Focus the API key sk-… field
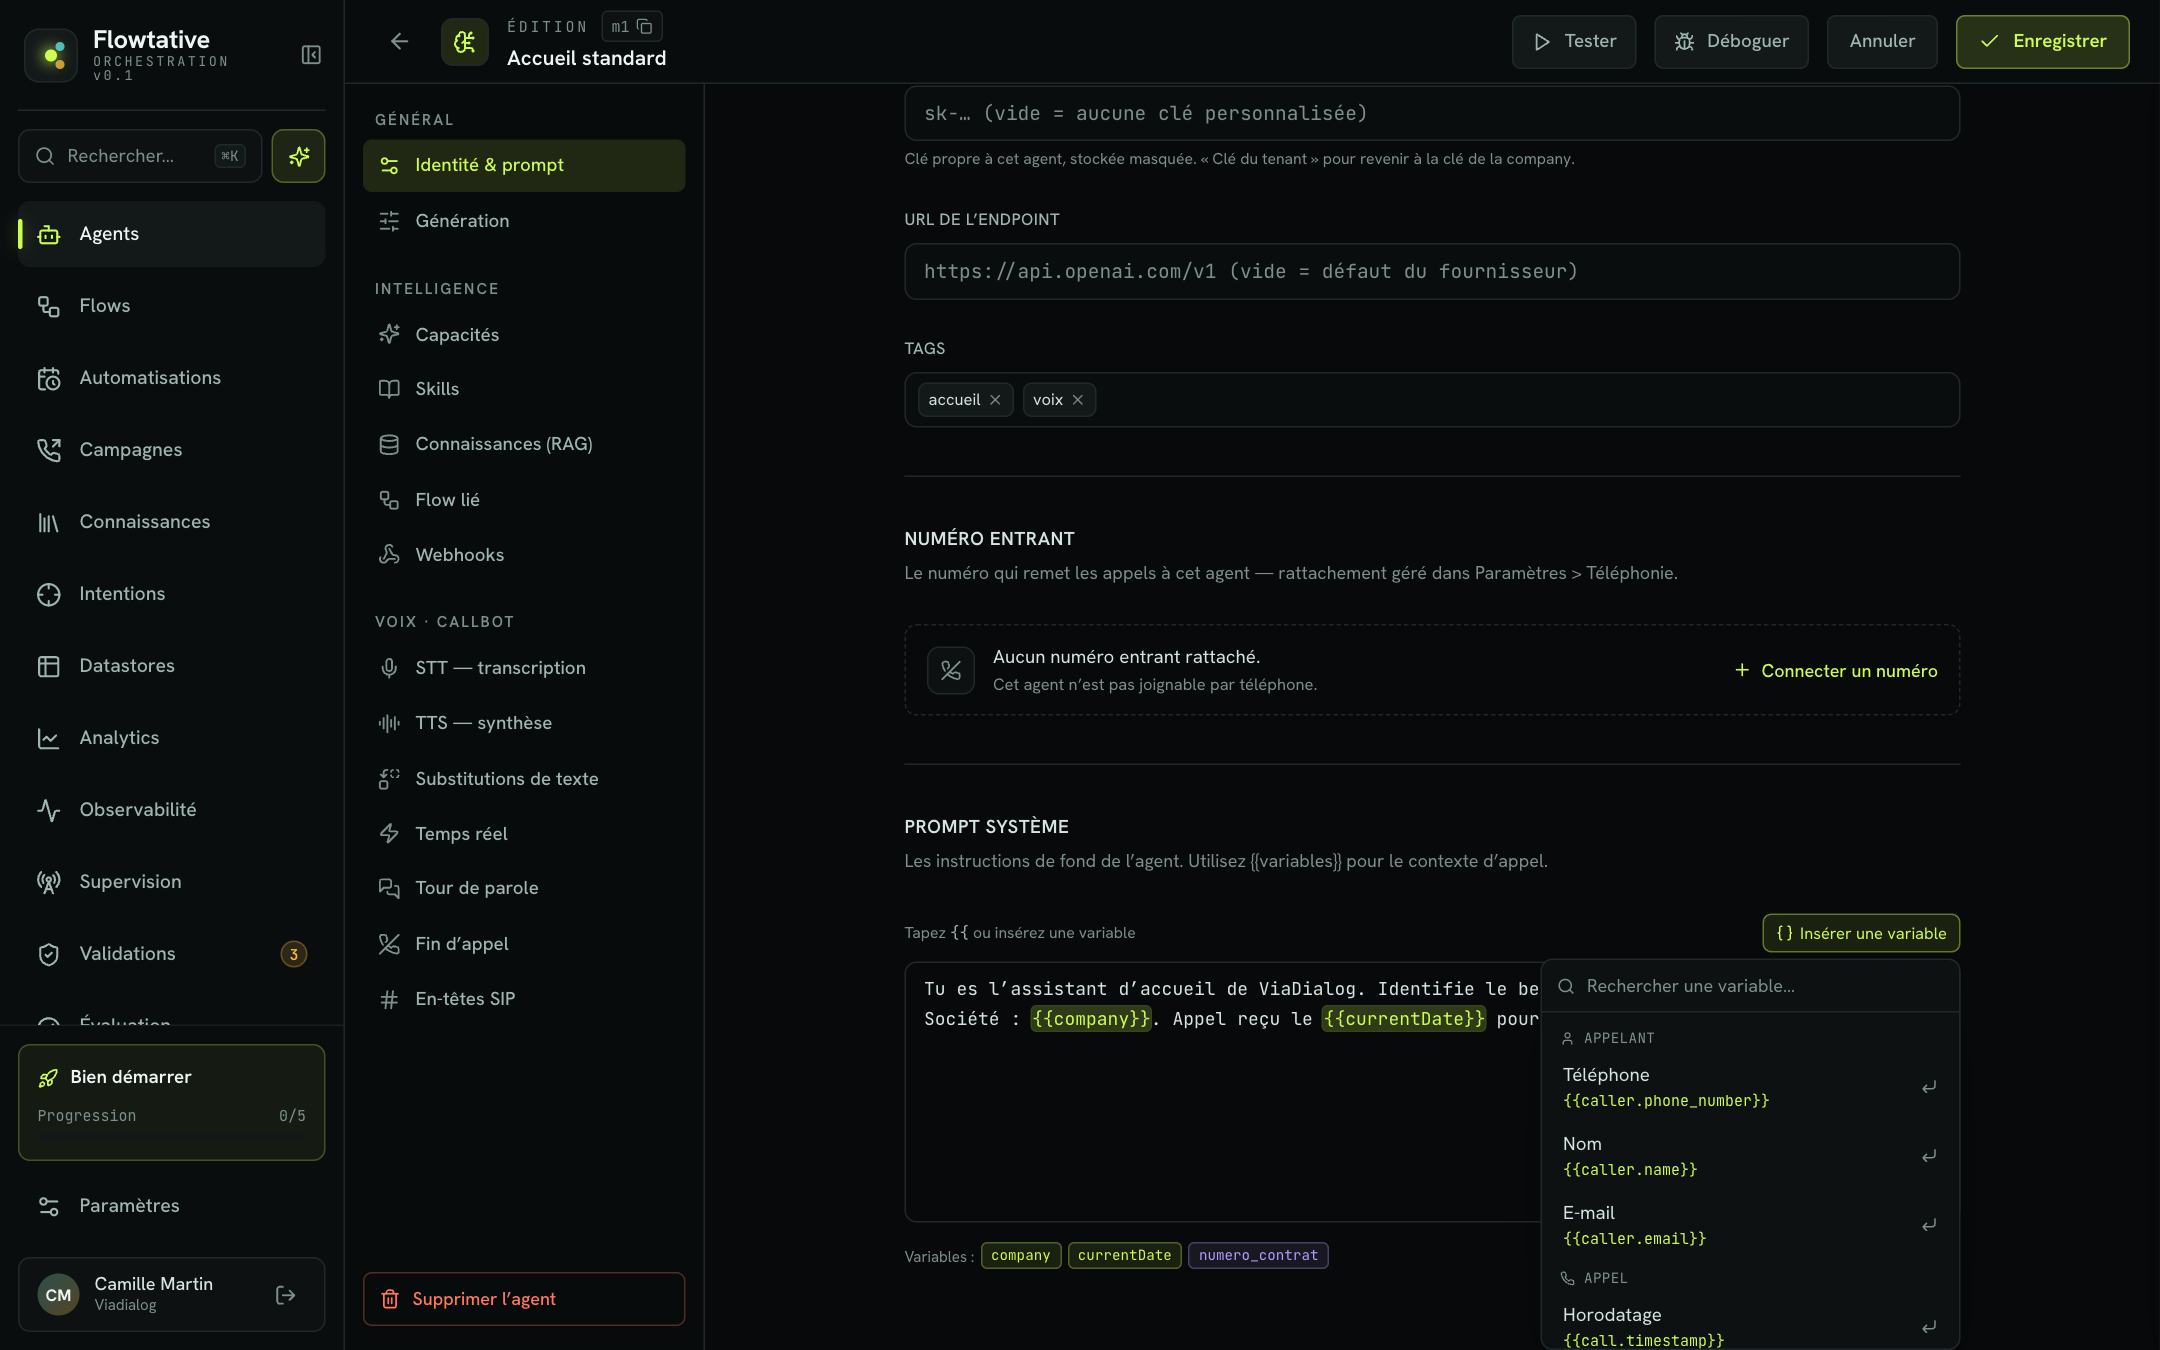2160x1350 pixels. 1432,114
